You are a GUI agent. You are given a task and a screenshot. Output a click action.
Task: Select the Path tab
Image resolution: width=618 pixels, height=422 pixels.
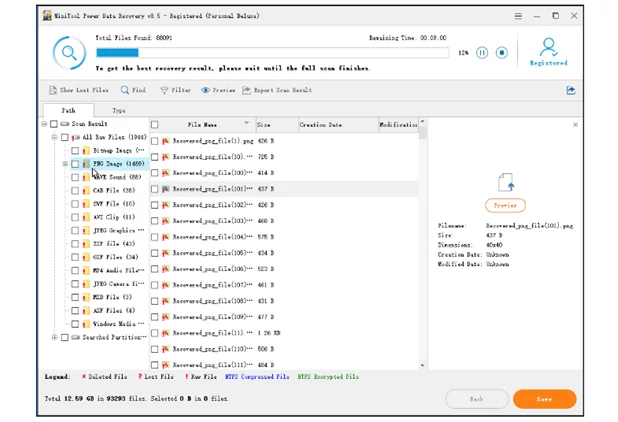tap(68, 110)
